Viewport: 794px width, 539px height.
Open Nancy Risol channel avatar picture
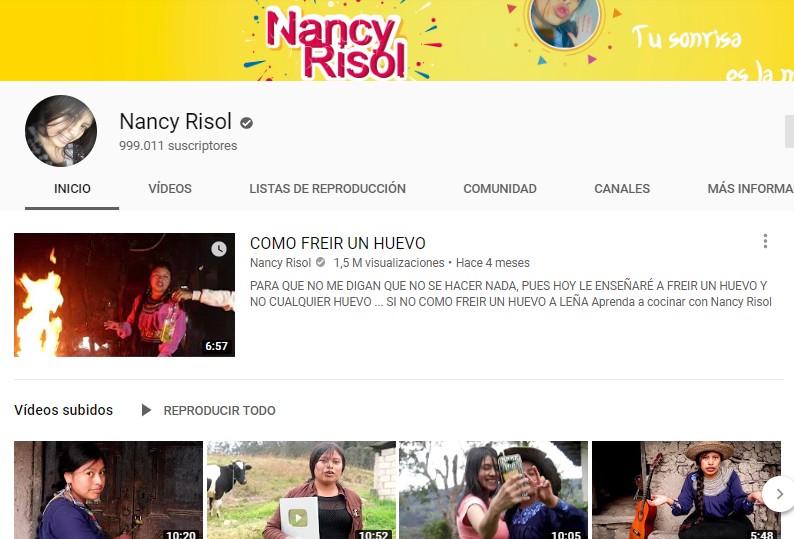click(x=61, y=131)
